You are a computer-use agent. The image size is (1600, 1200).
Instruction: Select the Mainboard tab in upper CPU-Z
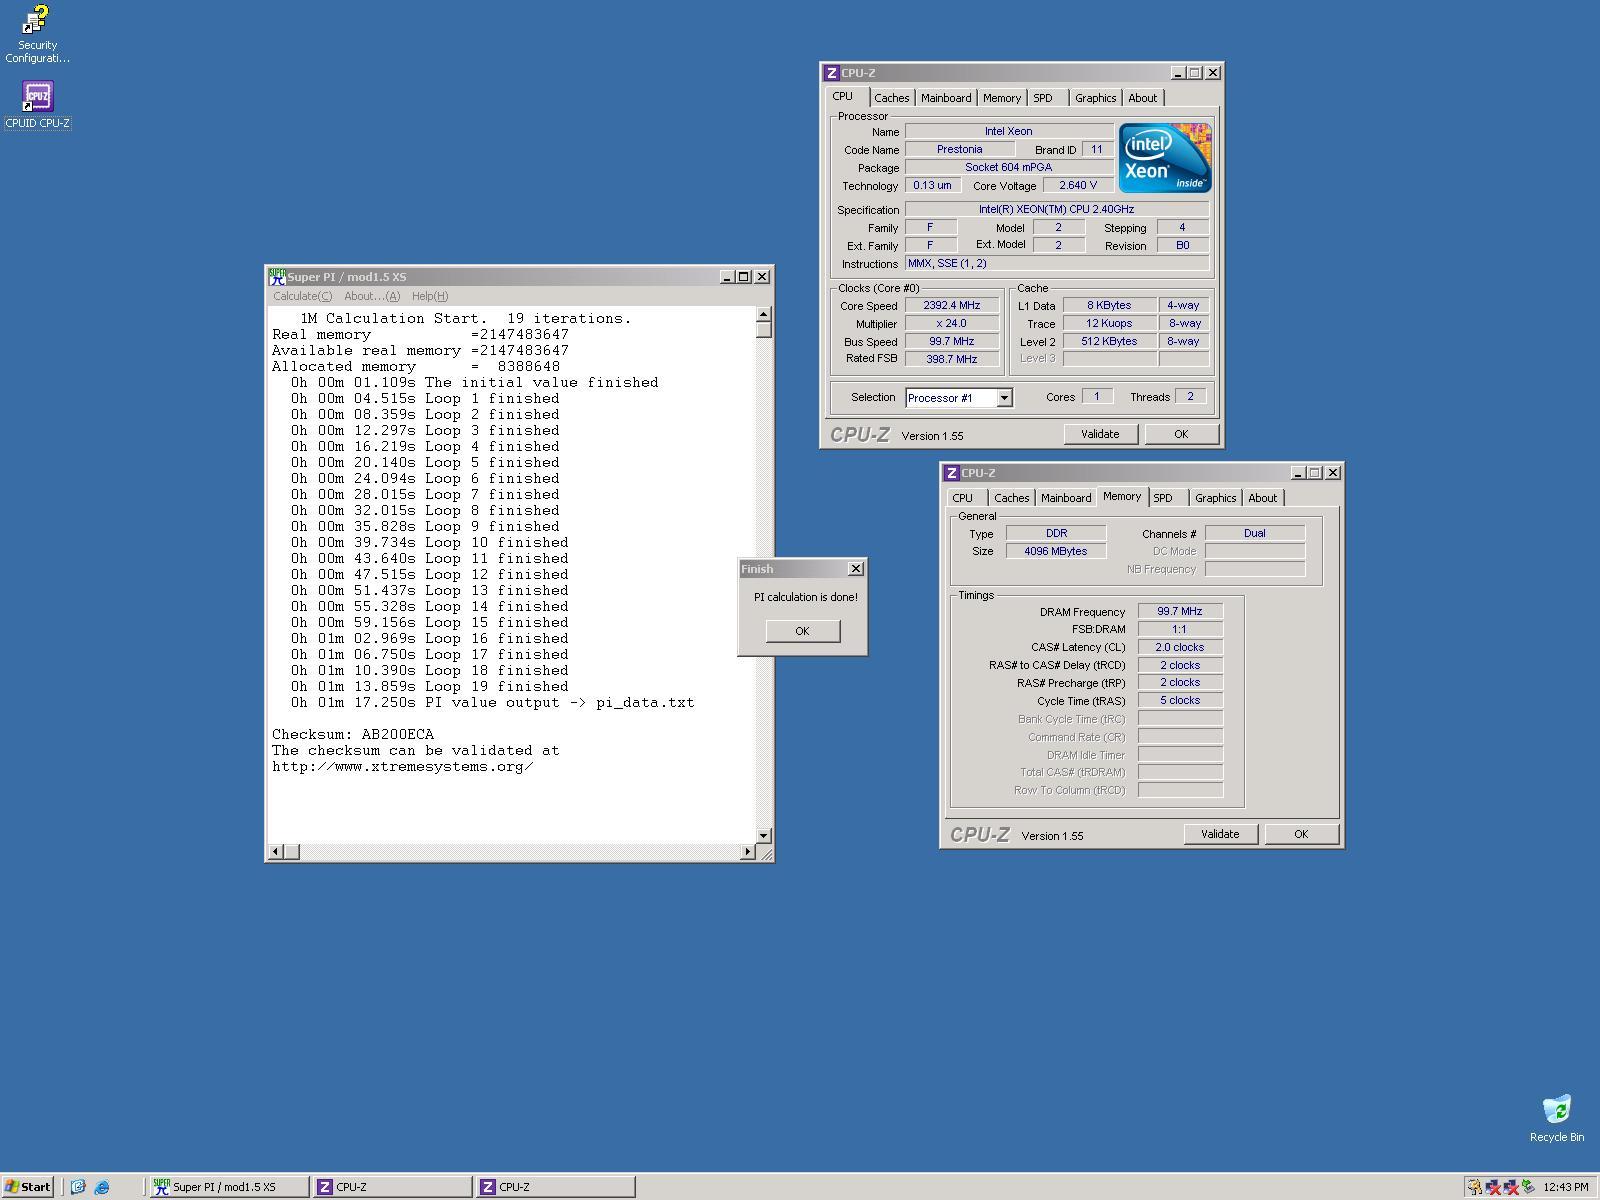(x=946, y=98)
